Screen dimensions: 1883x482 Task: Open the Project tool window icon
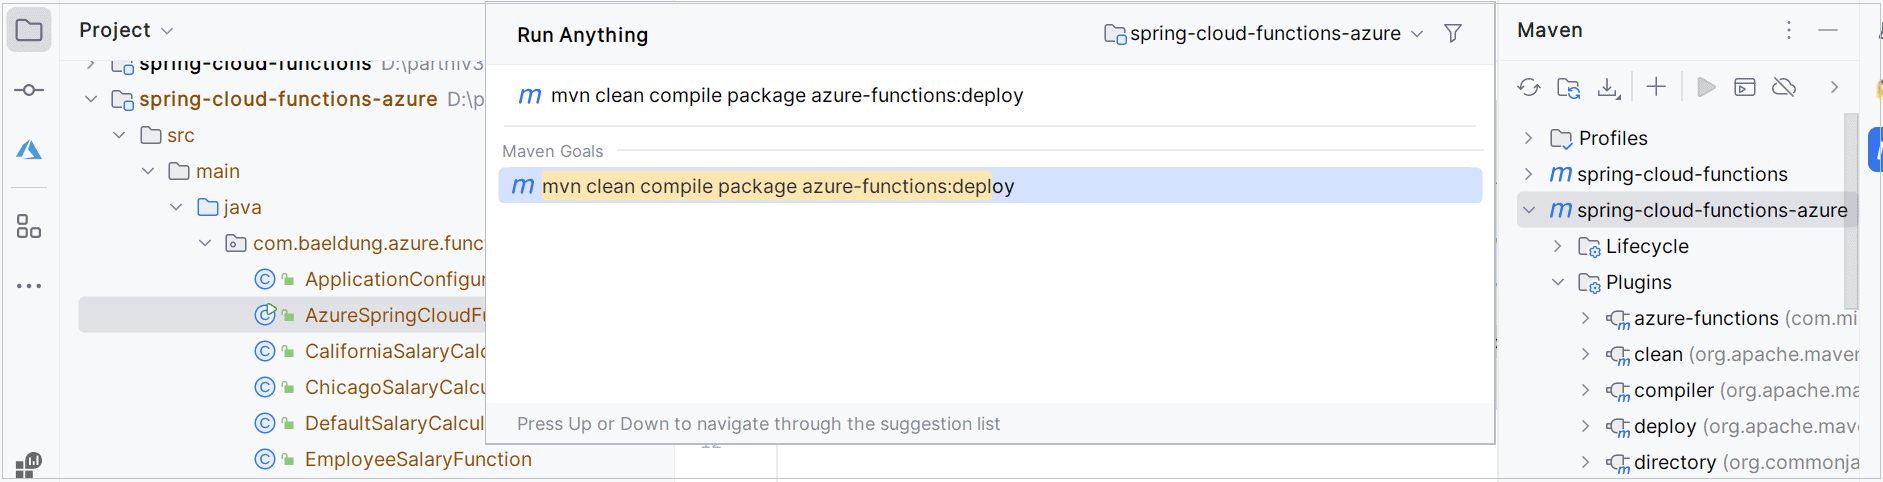pos(29,31)
